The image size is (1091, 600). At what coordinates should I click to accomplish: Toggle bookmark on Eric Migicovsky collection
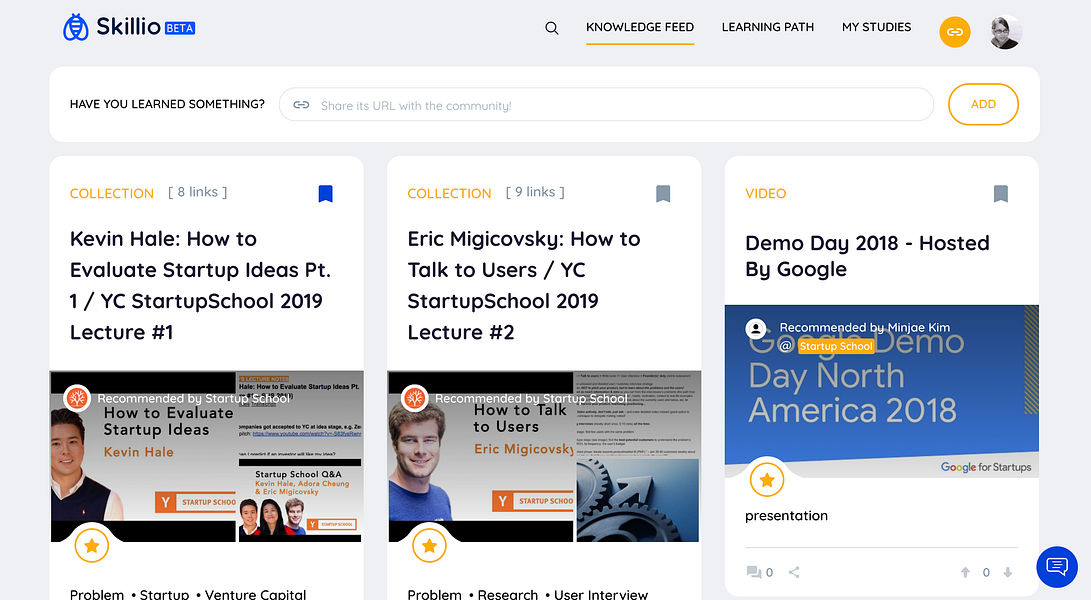coord(663,194)
